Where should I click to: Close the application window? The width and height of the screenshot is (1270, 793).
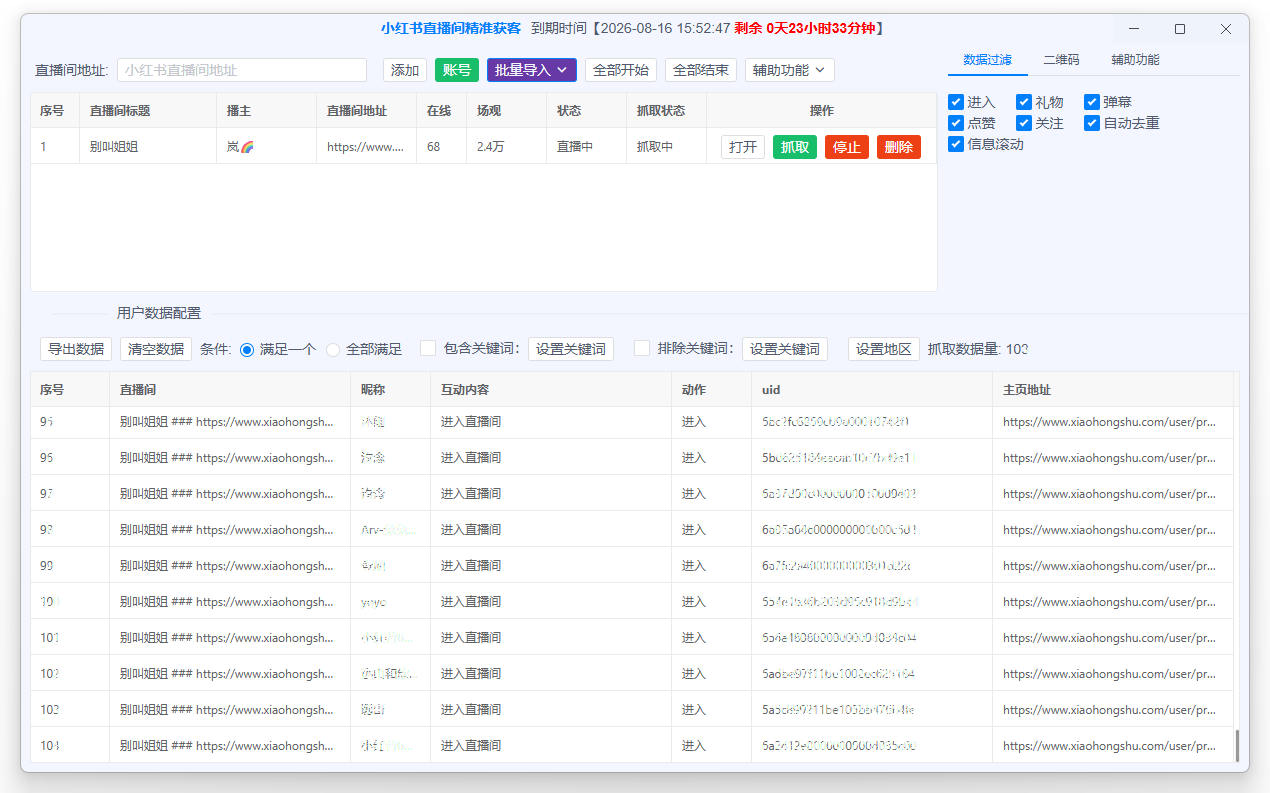click(1226, 29)
